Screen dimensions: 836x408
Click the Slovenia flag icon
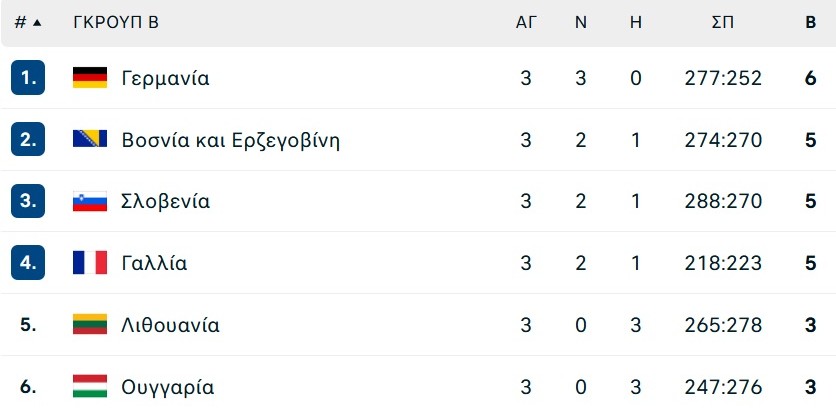pyautogui.click(x=90, y=201)
